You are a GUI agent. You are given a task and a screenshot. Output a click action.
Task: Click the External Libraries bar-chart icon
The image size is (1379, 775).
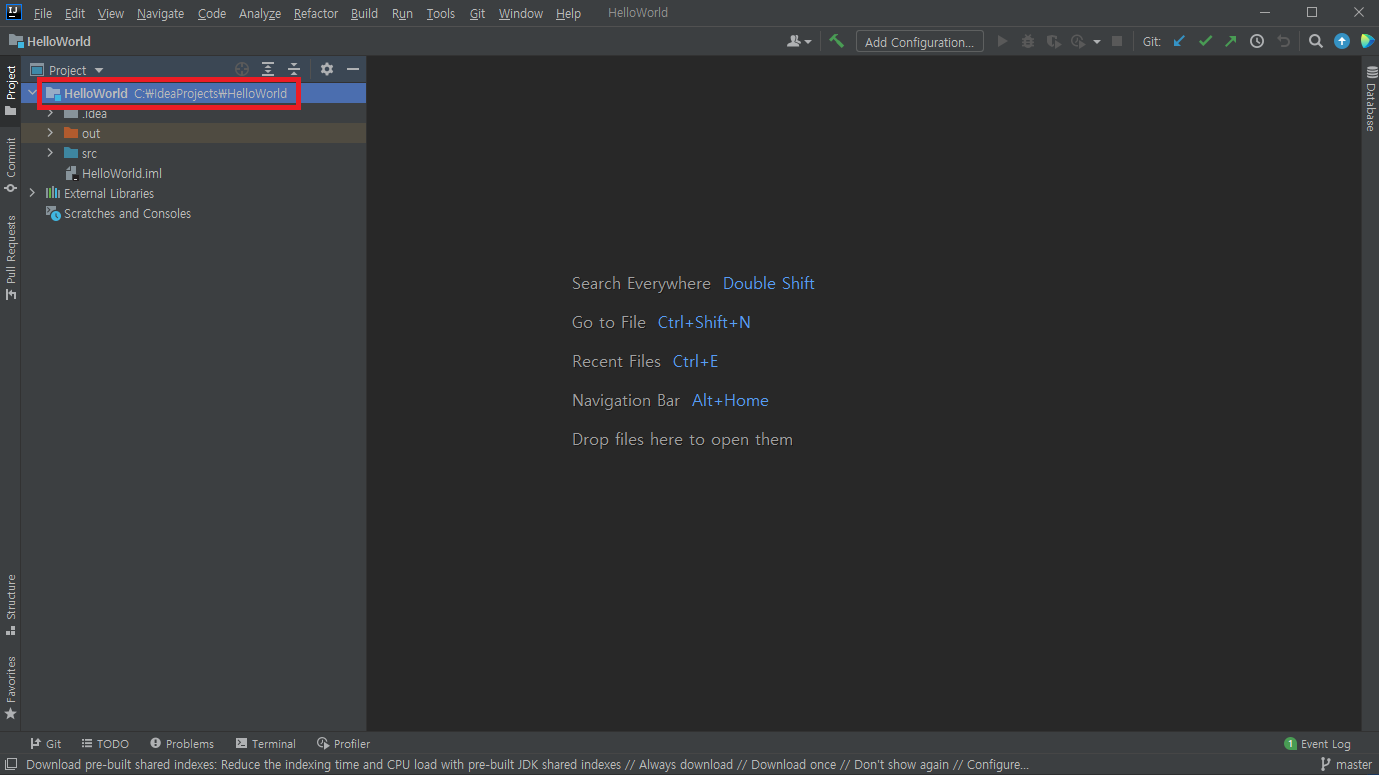point(52,193)
